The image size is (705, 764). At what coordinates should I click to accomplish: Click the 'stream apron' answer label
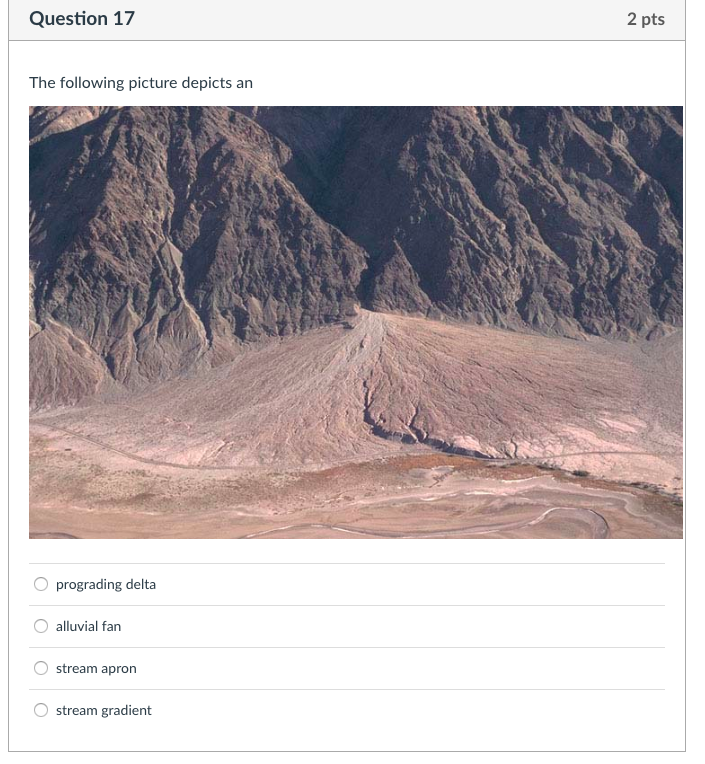96,668
